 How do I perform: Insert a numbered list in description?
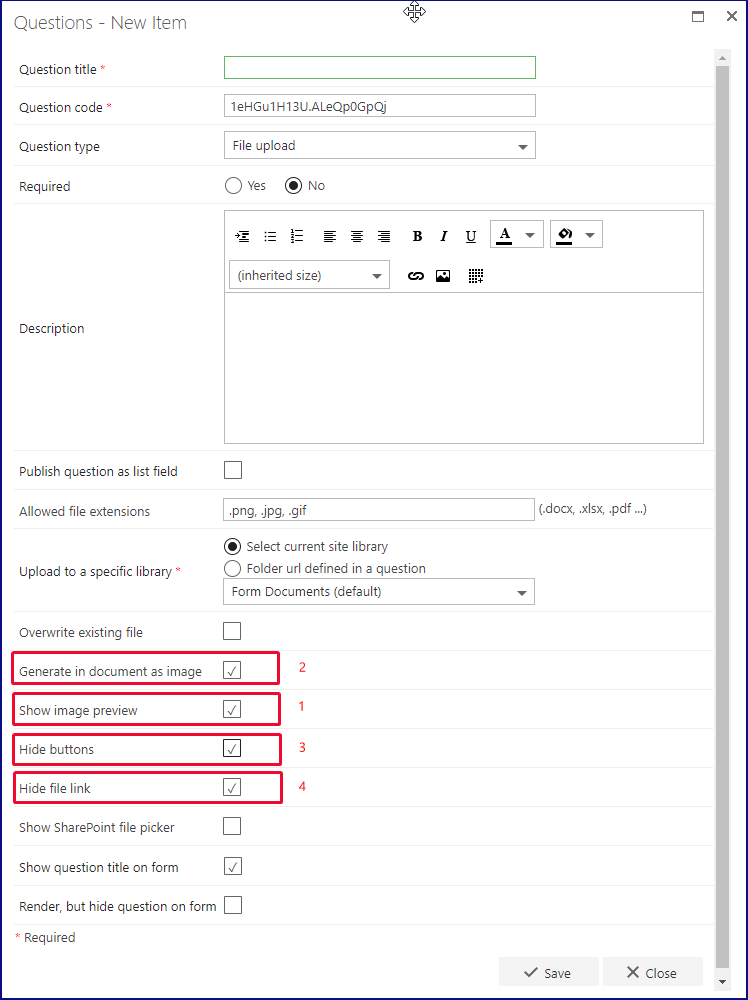click(x=297, y=237)
